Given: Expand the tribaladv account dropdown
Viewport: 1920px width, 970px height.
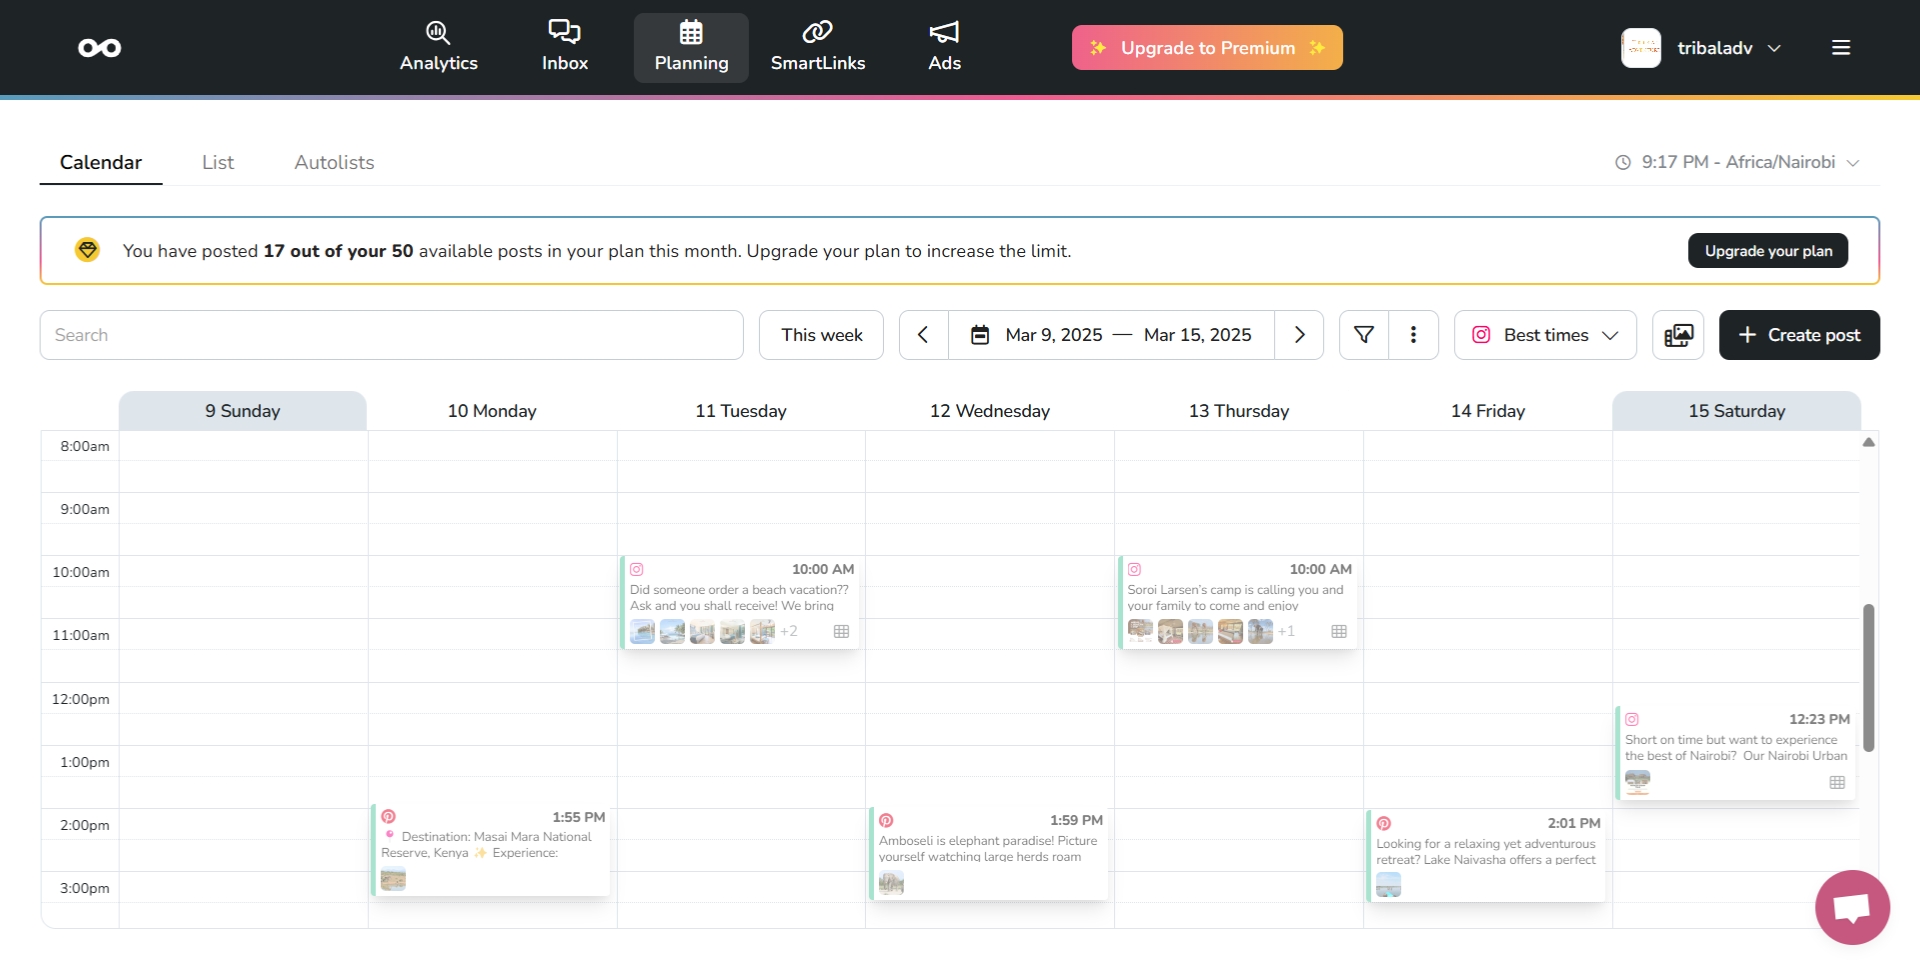Looking at the screenshot, I should coord(1774,48).
